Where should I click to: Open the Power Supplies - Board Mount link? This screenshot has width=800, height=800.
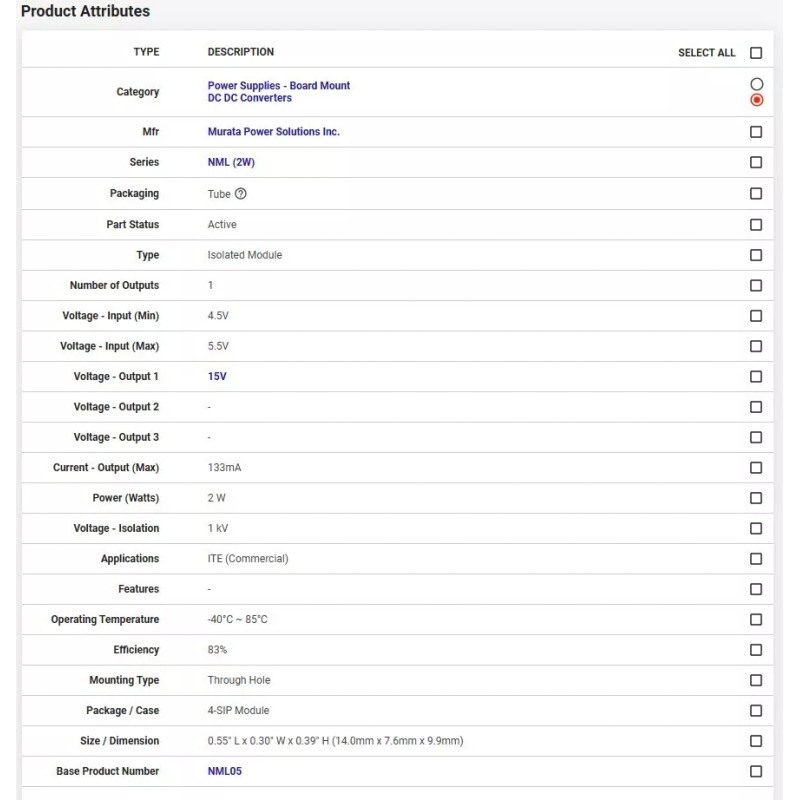(279, 86)
